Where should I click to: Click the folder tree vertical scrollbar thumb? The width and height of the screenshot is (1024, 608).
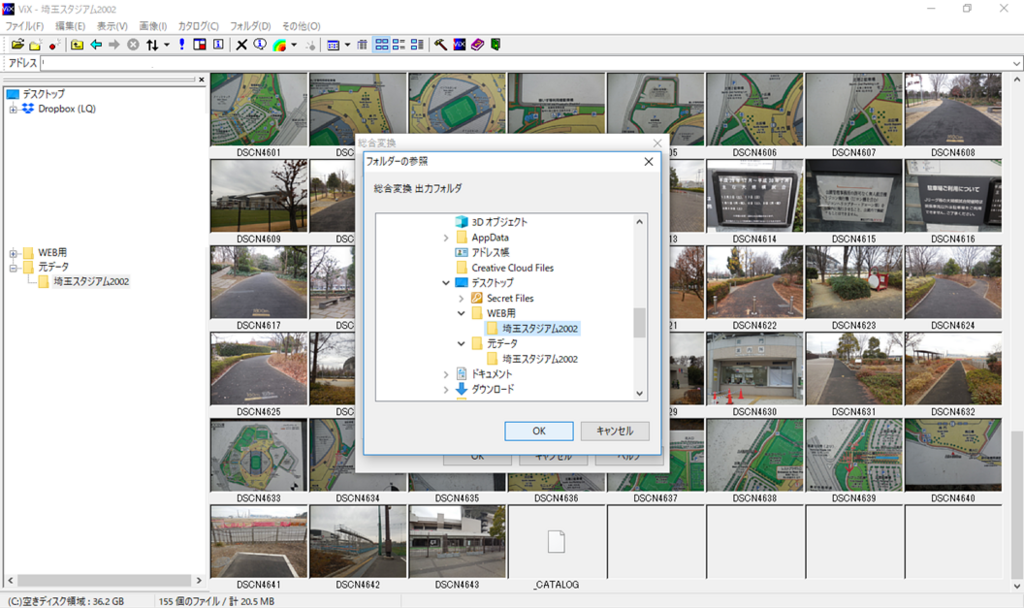point(639,323)
